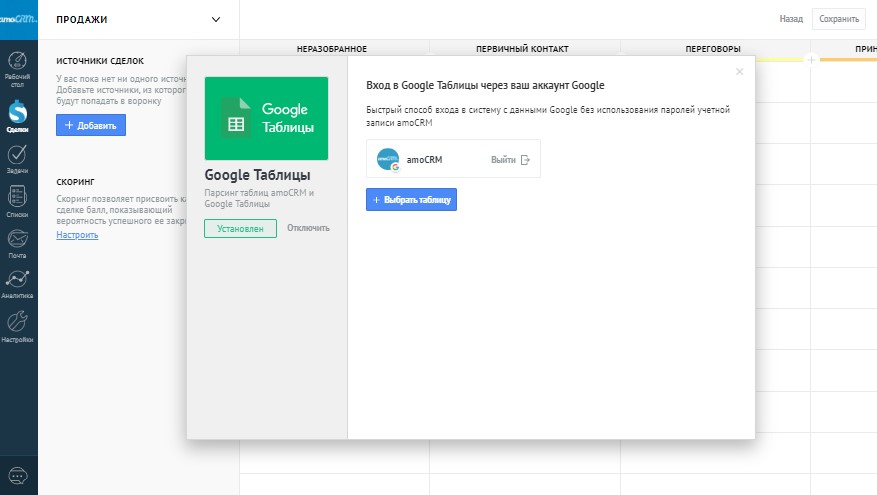The height and width of the screenshot is (495, 877).
Task: Click plus icon to add pipeline stage
Action: pyautogui.click(x=811, y=60)
